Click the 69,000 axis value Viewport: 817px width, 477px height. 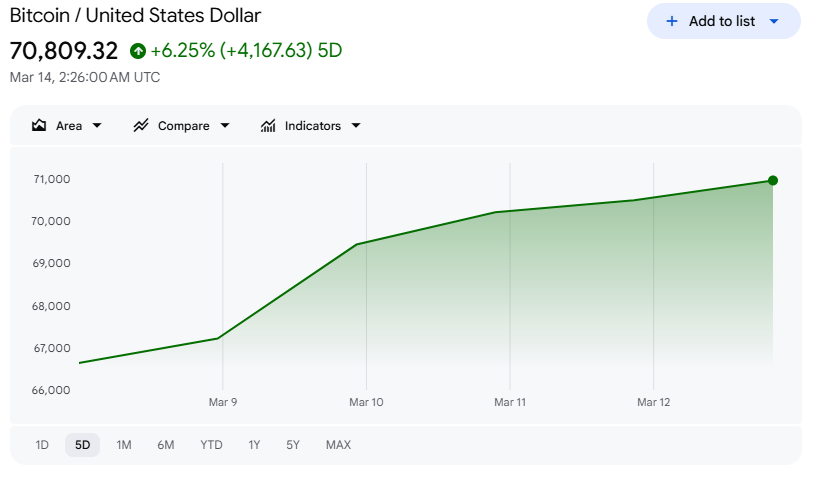[51, 263]
